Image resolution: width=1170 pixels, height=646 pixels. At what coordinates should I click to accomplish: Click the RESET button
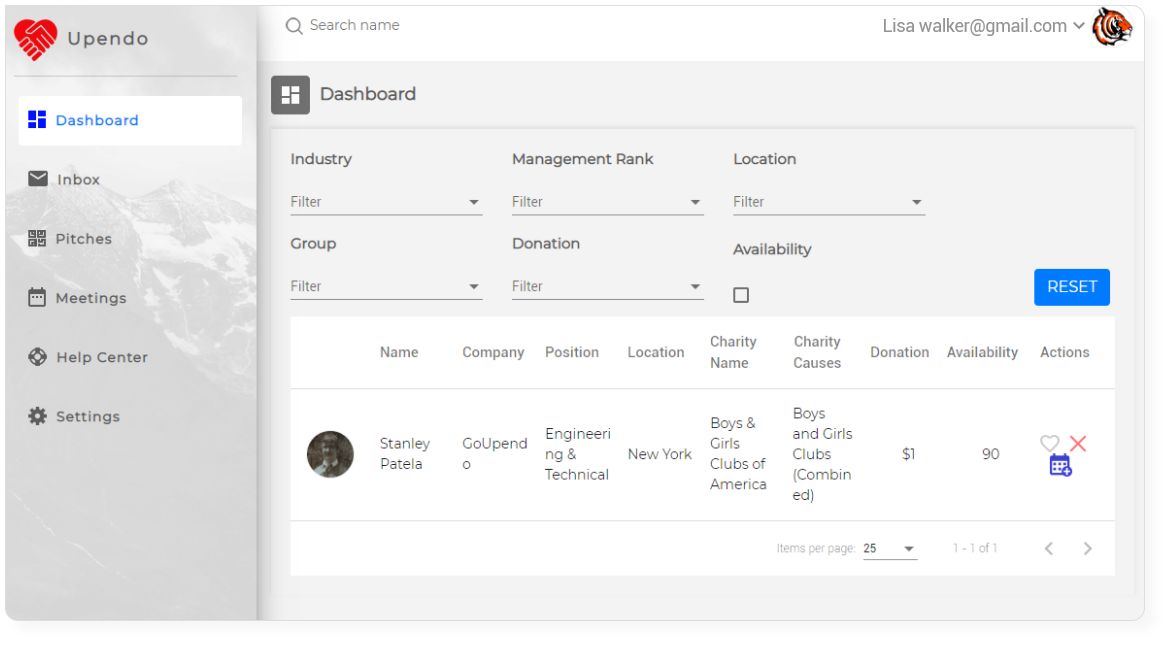click(x=1072, y=287)
